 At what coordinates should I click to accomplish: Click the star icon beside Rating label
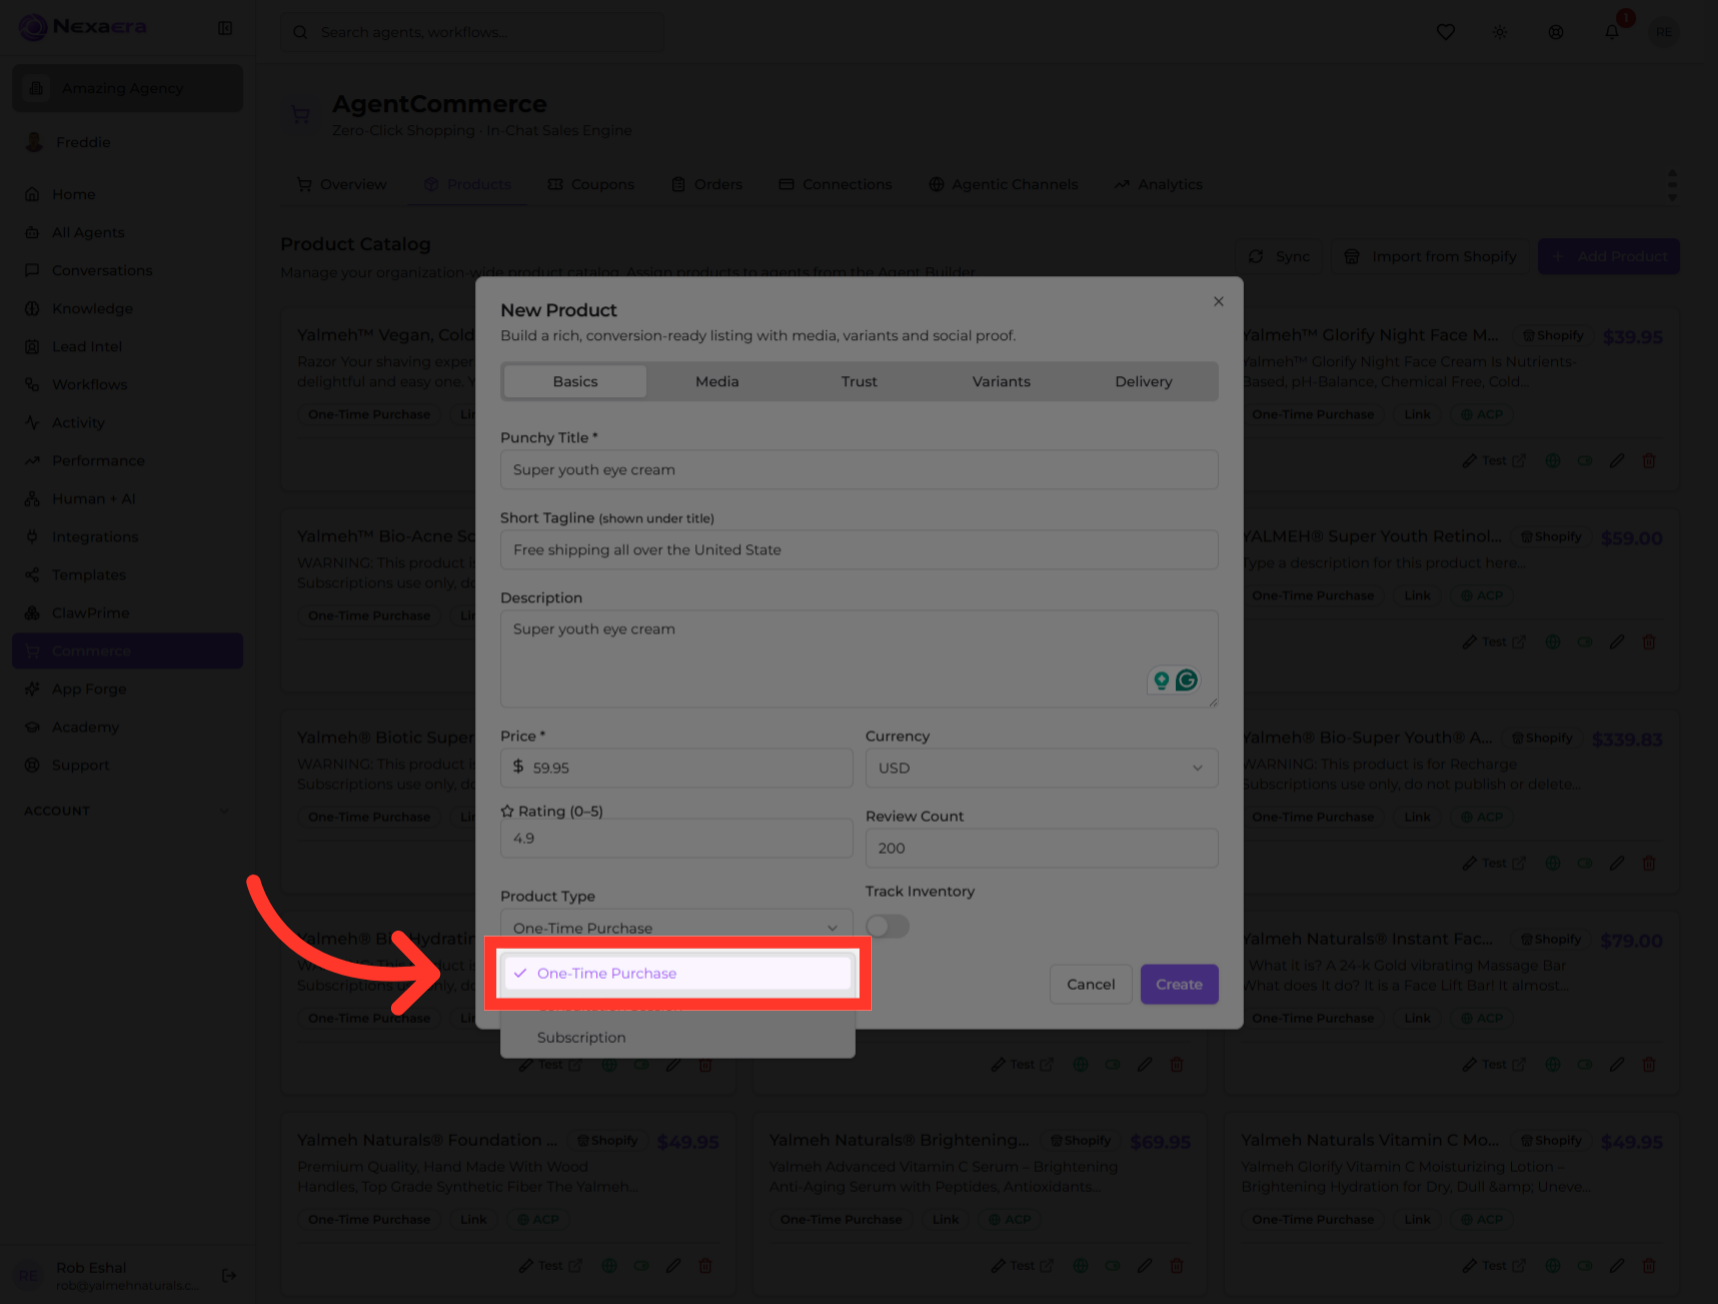coord(507,811)
